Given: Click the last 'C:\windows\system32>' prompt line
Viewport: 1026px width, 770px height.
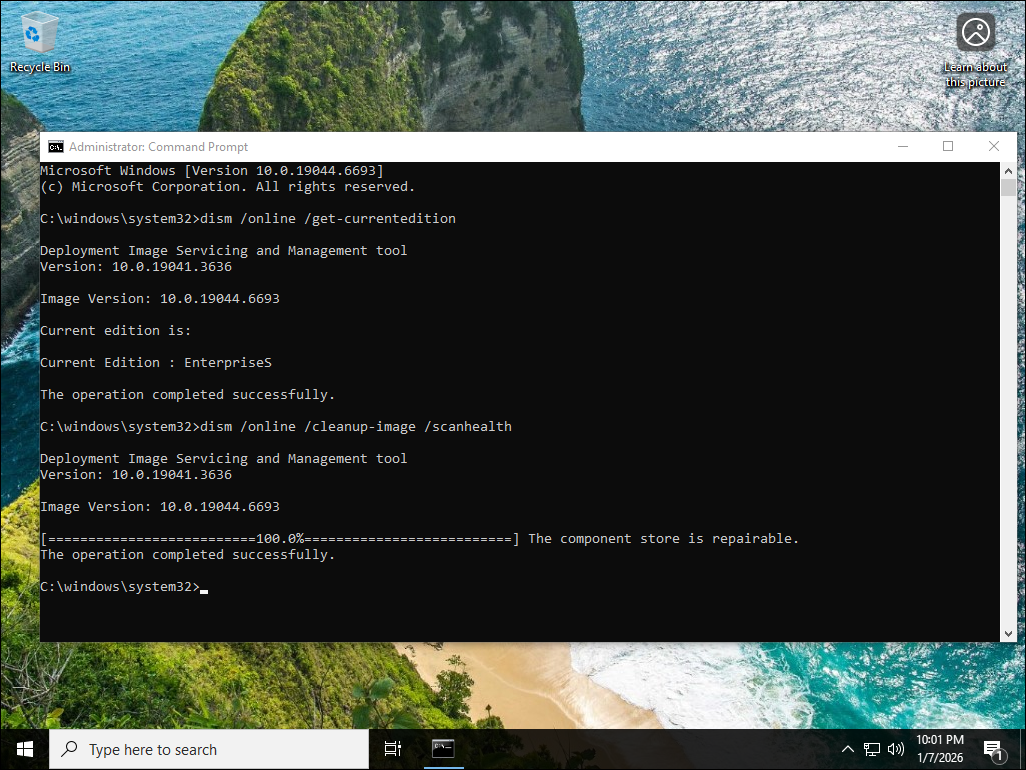Looking at the screenshot, I should (x=124, y=587).
